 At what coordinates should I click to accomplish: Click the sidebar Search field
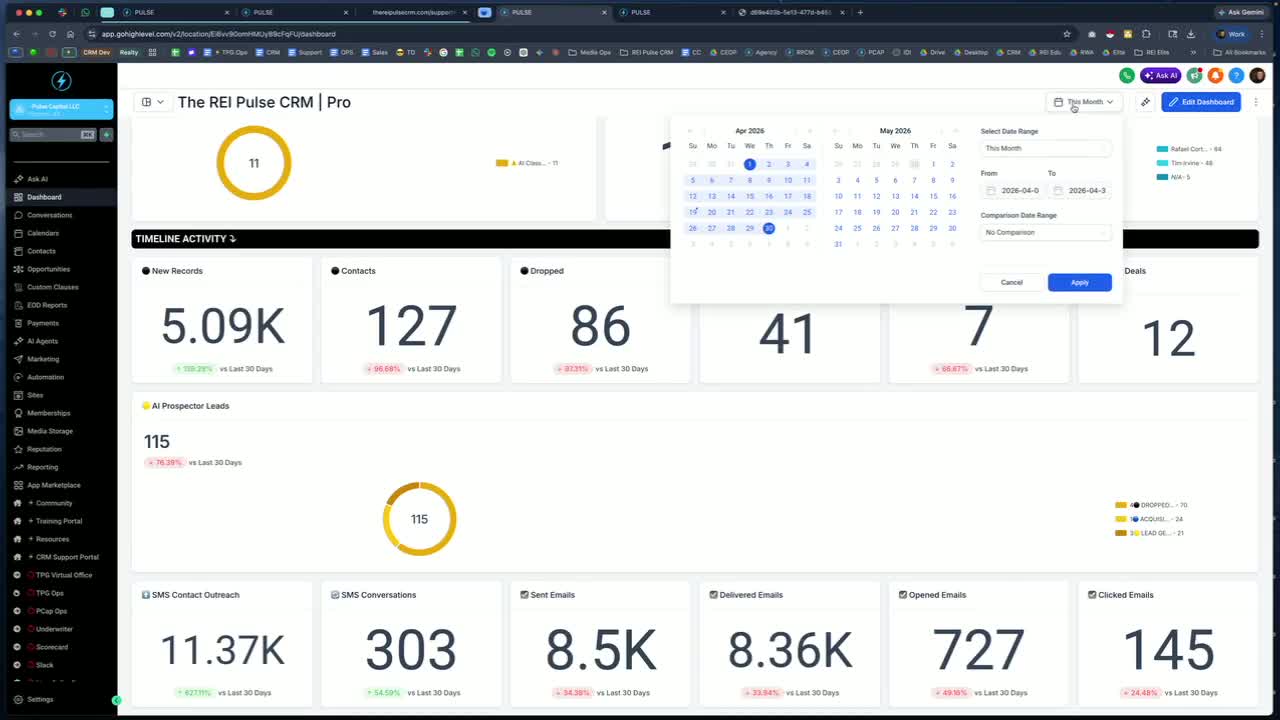54,134
